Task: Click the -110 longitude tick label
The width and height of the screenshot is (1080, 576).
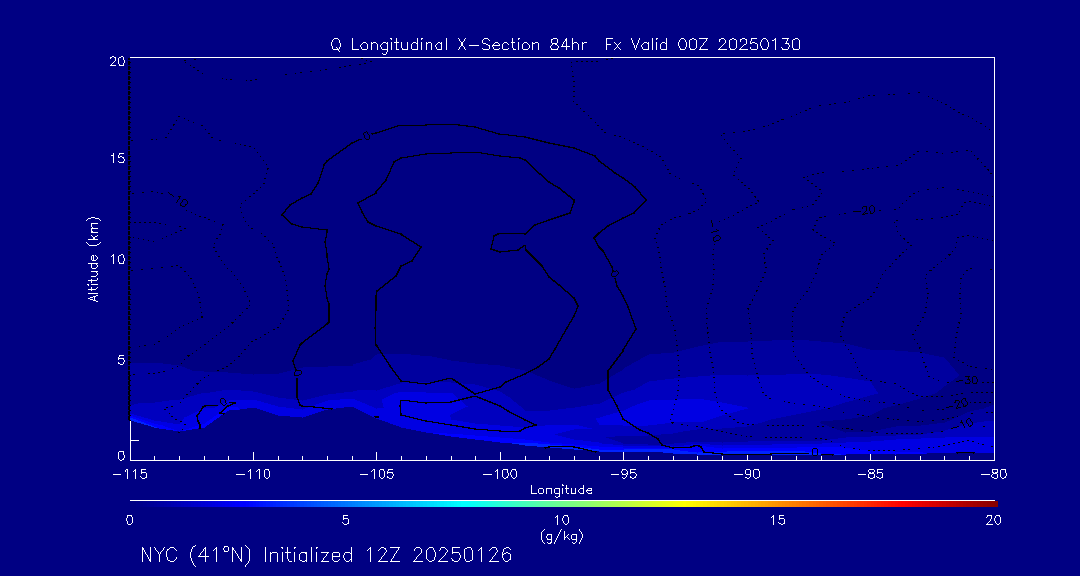Action: [x=253, y=475]
